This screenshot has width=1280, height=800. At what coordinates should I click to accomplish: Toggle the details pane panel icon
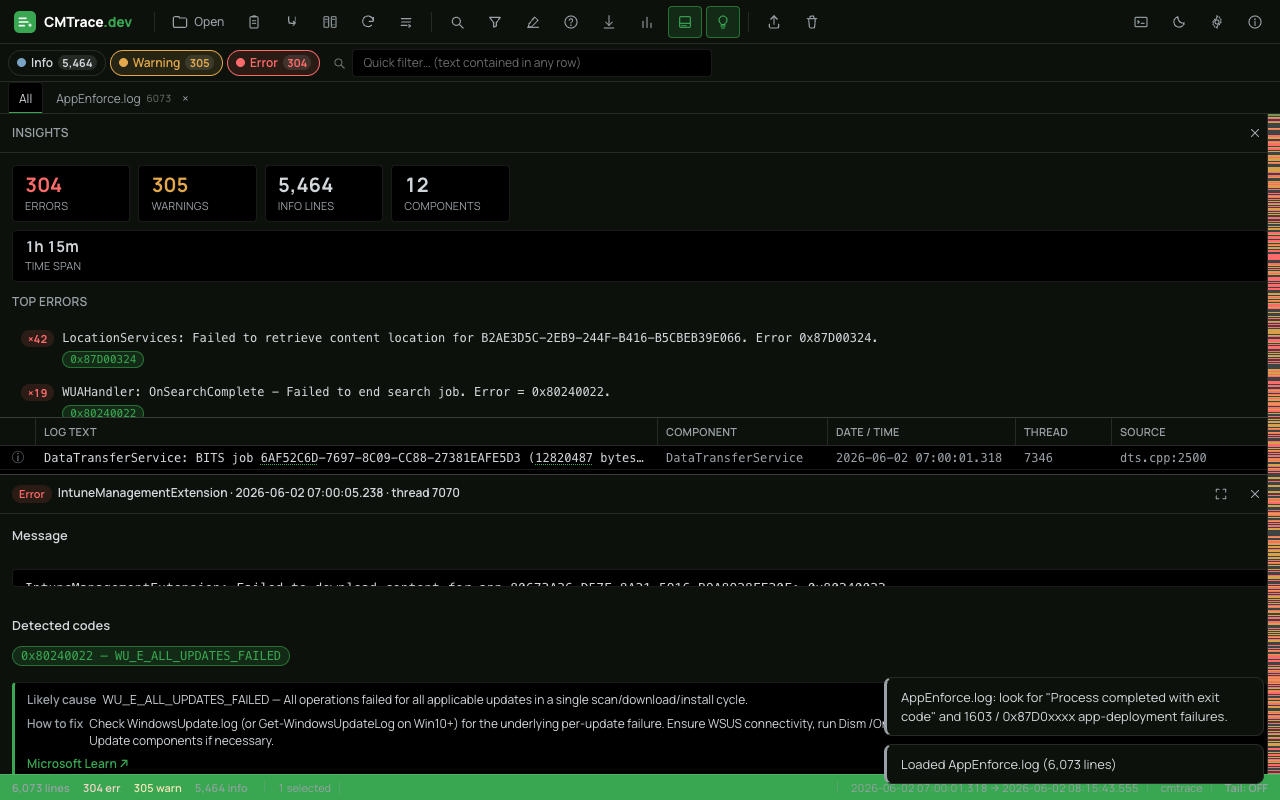(685, 22)
